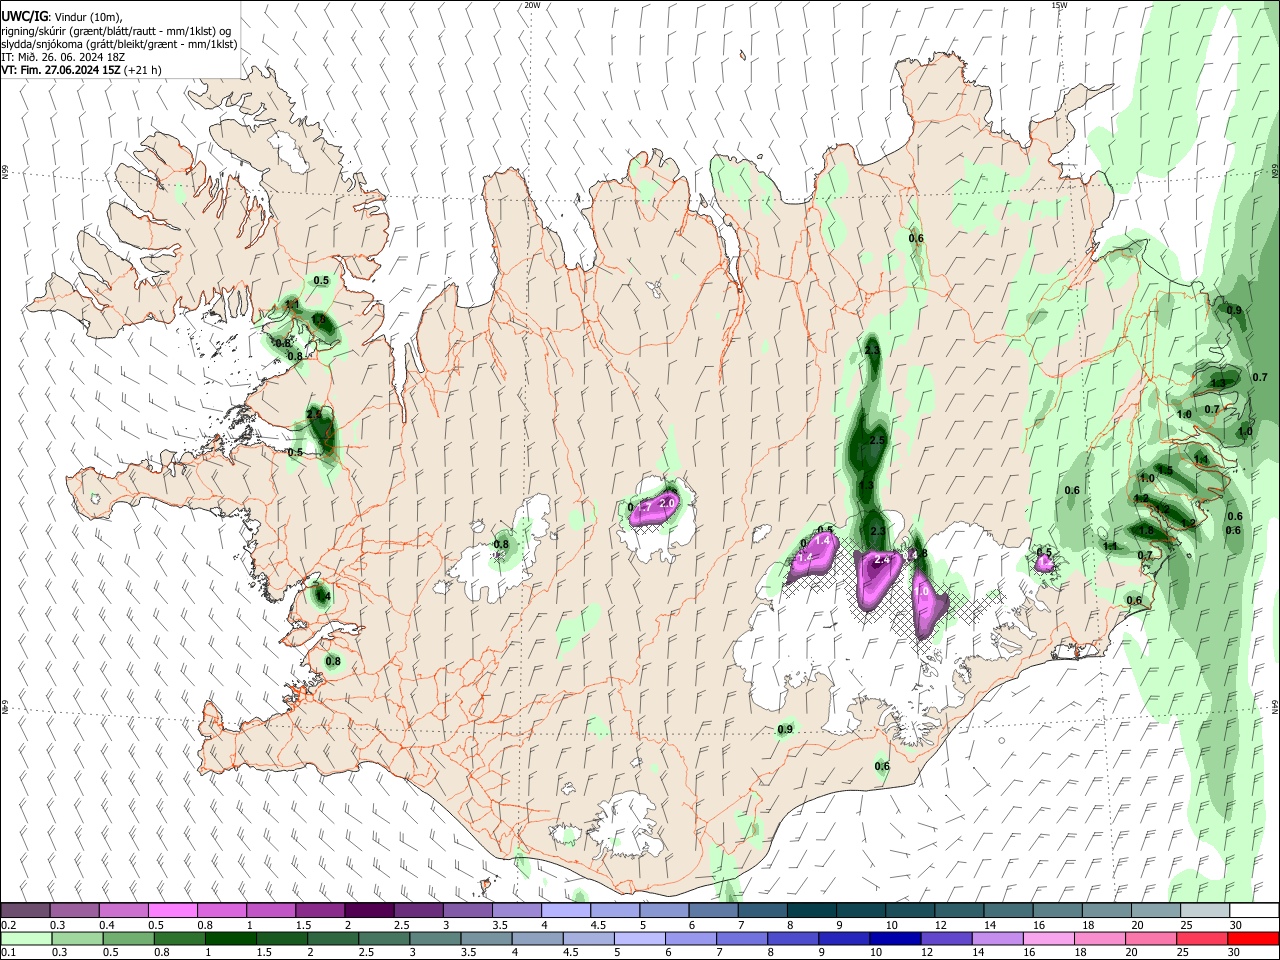1280x960 pixels.
Task: Click the darkest green 1 mm rain swatch
Action: (x=231, y=938)
